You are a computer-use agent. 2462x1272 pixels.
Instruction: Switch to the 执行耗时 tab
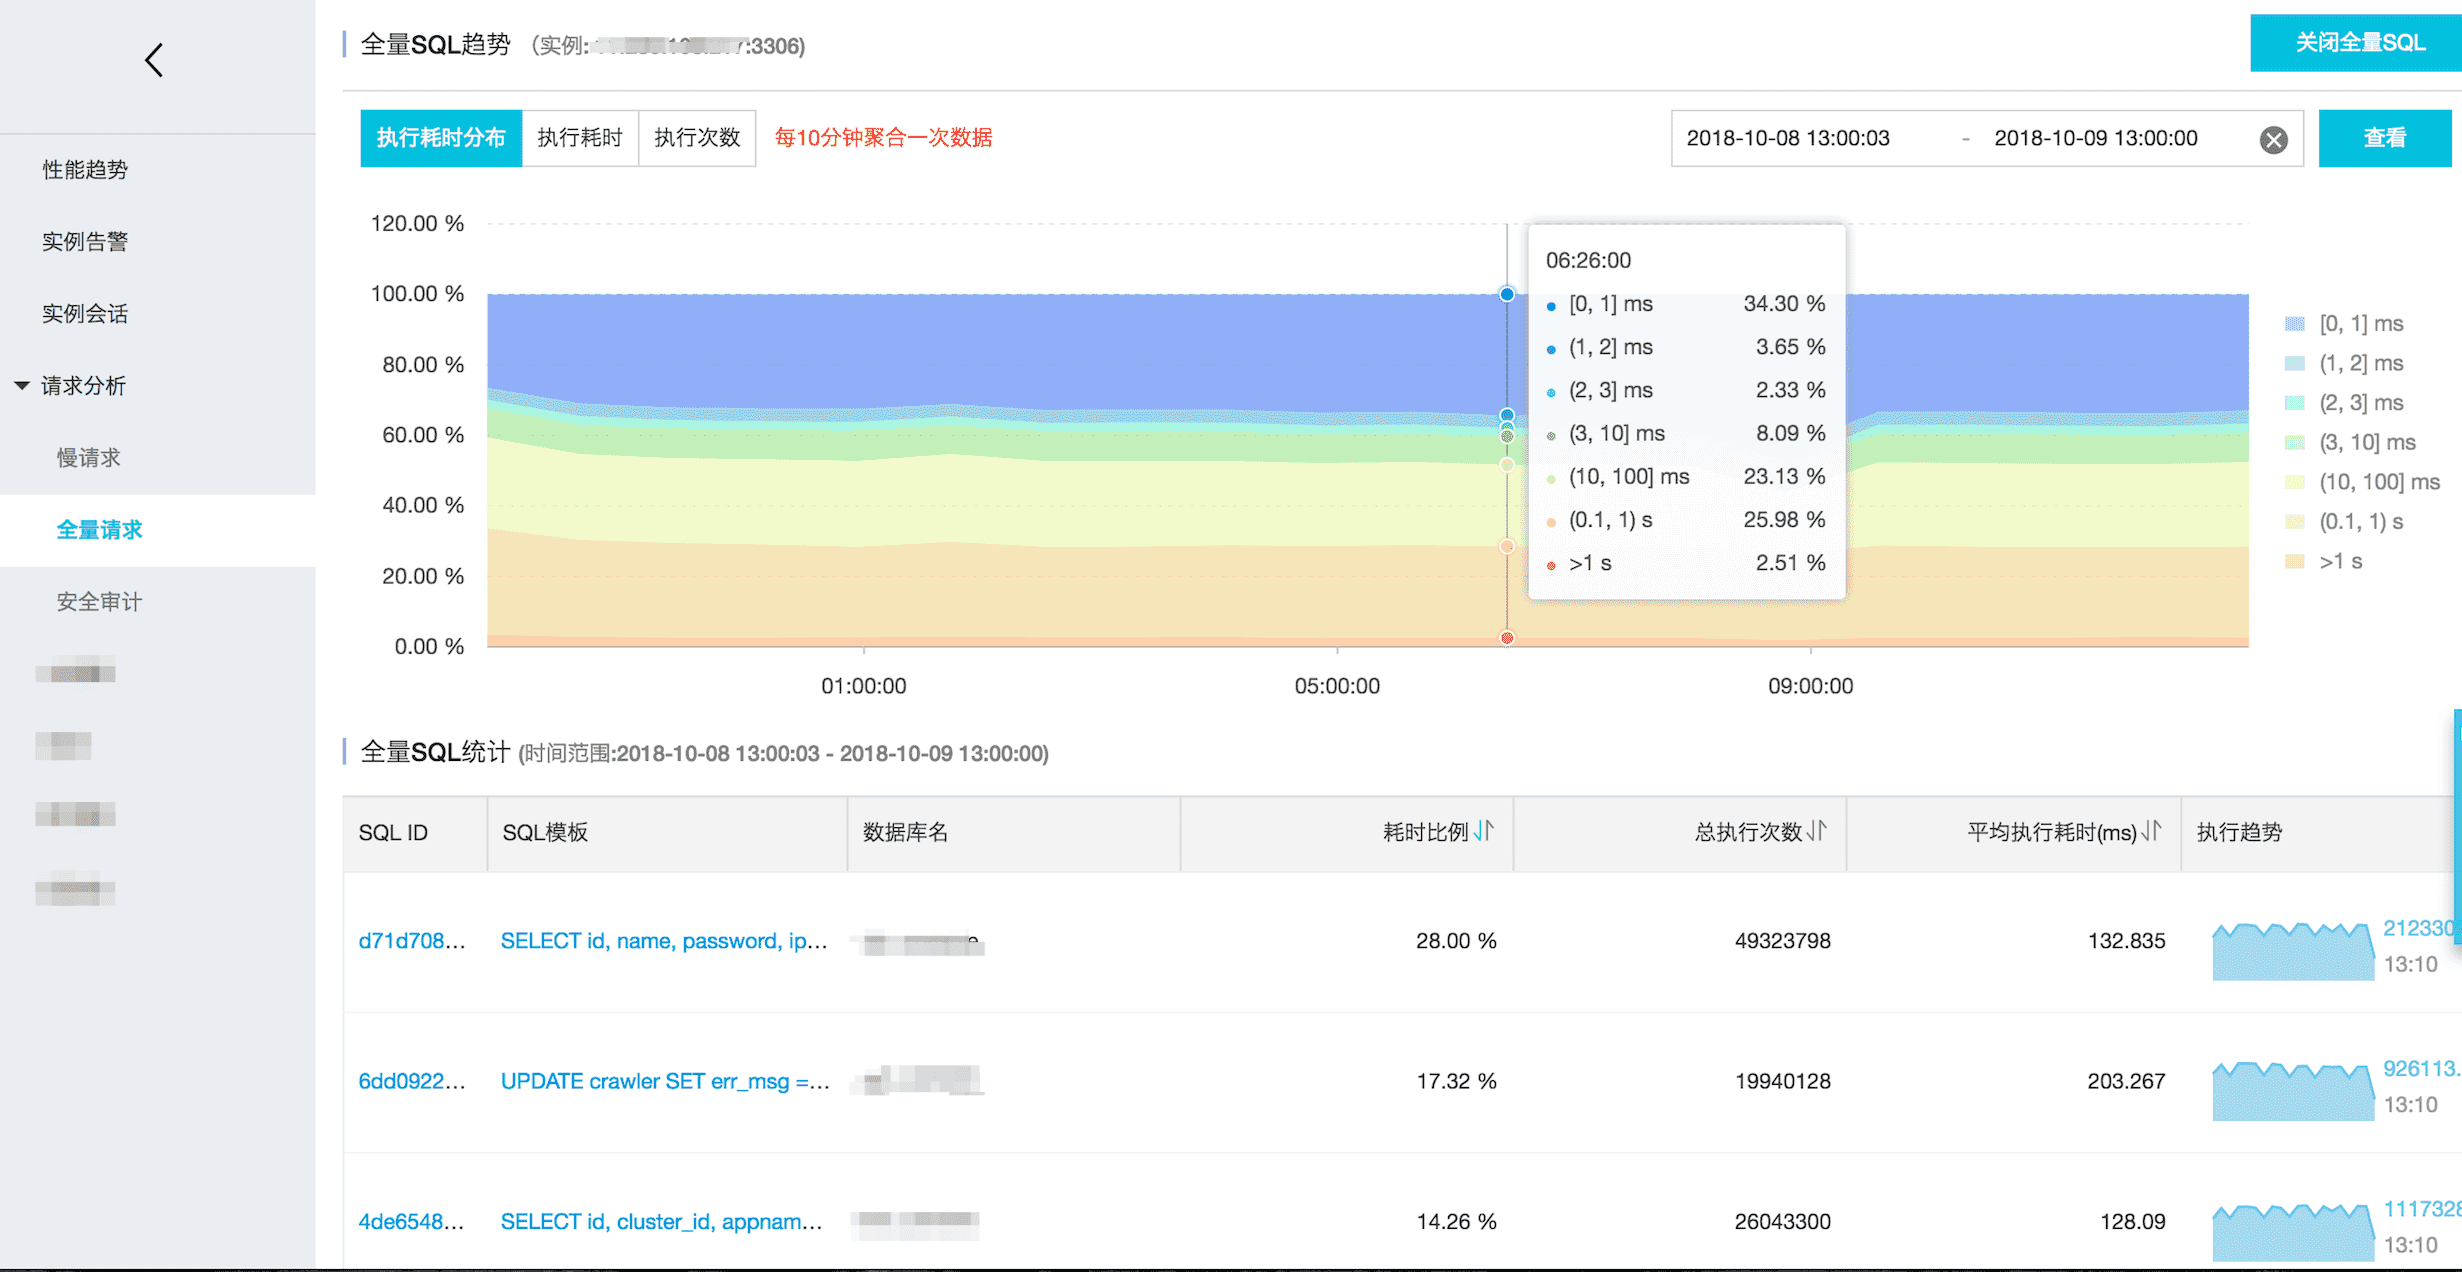point(579,138)
